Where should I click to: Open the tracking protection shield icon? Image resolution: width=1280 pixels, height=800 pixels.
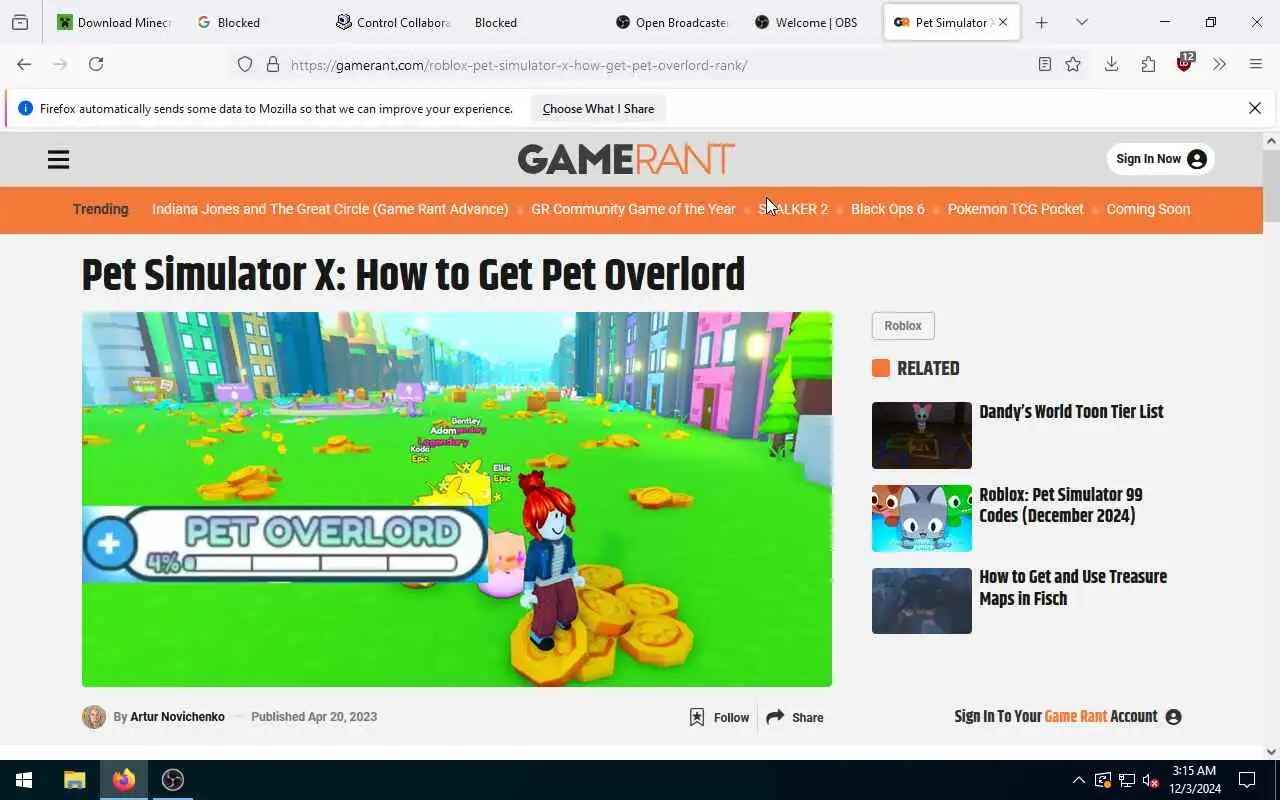245,65
